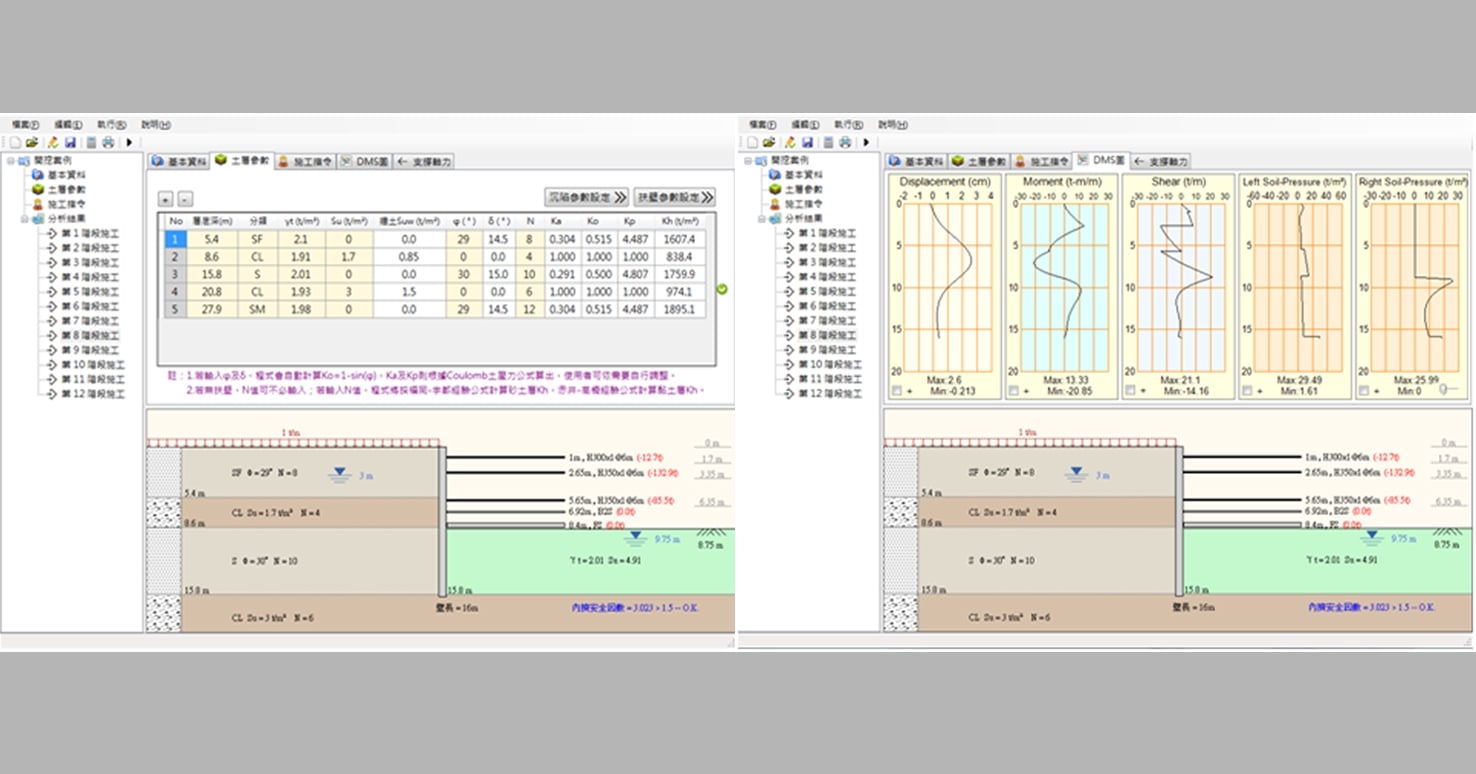Click the edit pencil icon in left window toolbar
Image resolution: width=1476 pixels, height=774 pixels.
click(x=52, y=142)
